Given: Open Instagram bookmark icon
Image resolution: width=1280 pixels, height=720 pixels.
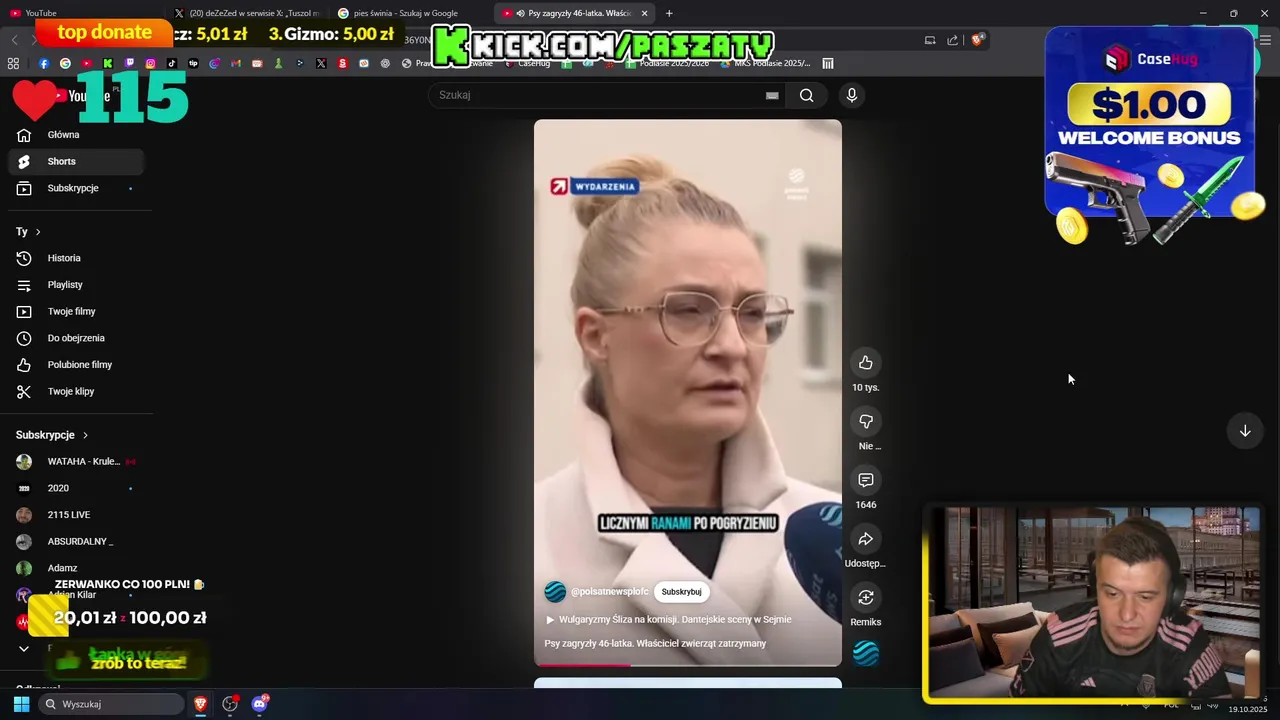Looking at the screenshot, I should (151, 63).
